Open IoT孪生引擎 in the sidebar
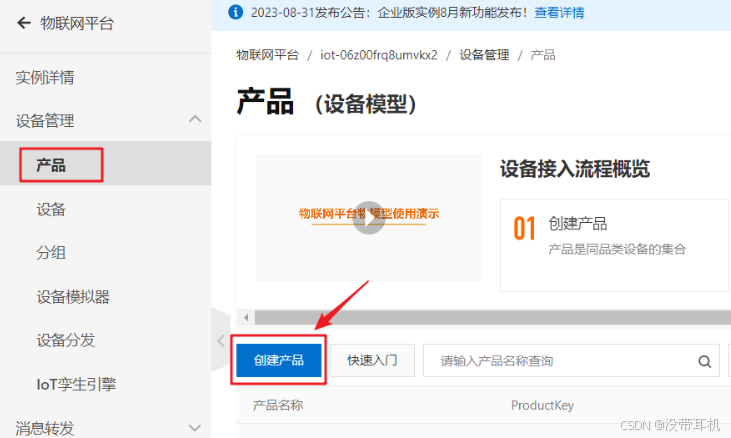Viewport: 731px width, 438px height. [x=76, y=384]
